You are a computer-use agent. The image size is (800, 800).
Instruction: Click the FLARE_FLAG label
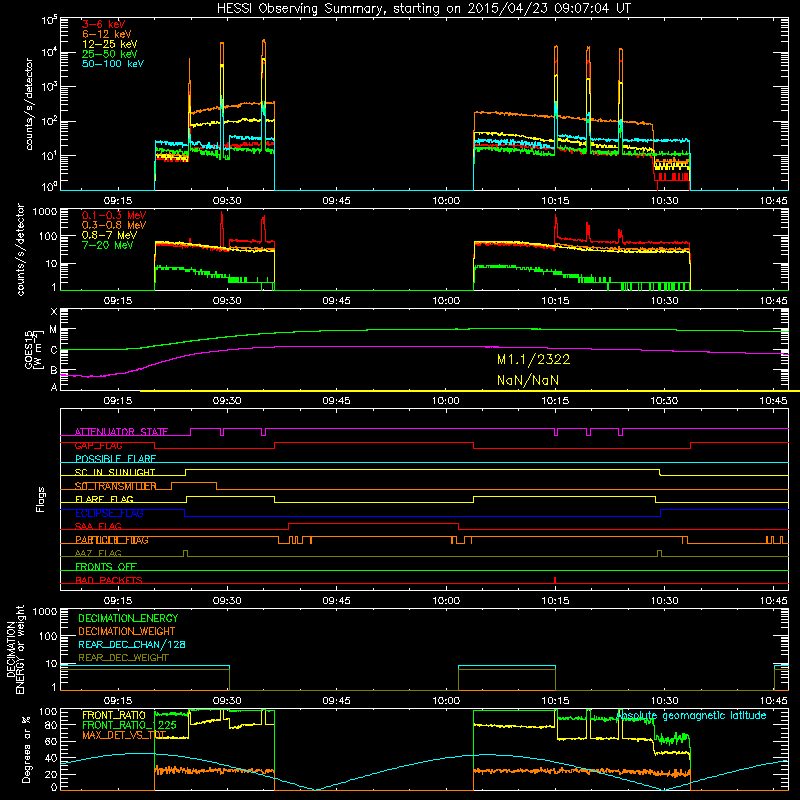click(x=104, y=499)
